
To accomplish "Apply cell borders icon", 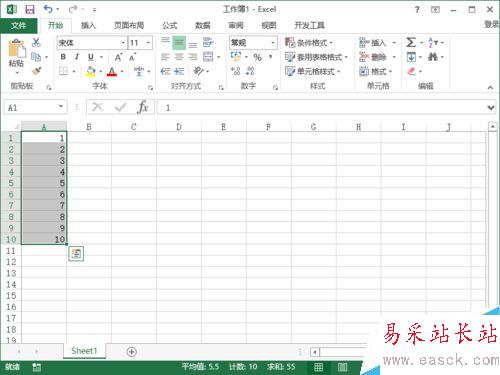I will pyautogui.click(x=63, y=71).
